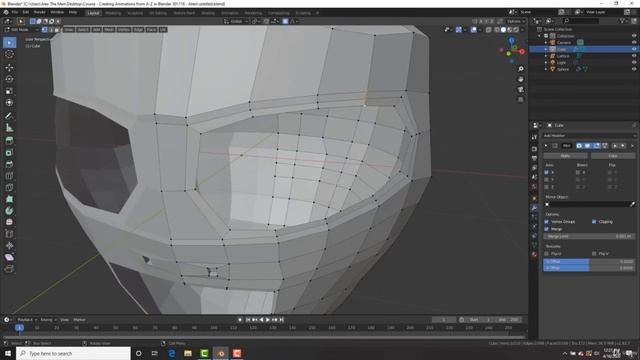Toggle the camera view icon in viewport
Screen dimensions: 640x360
coord(520,89)
